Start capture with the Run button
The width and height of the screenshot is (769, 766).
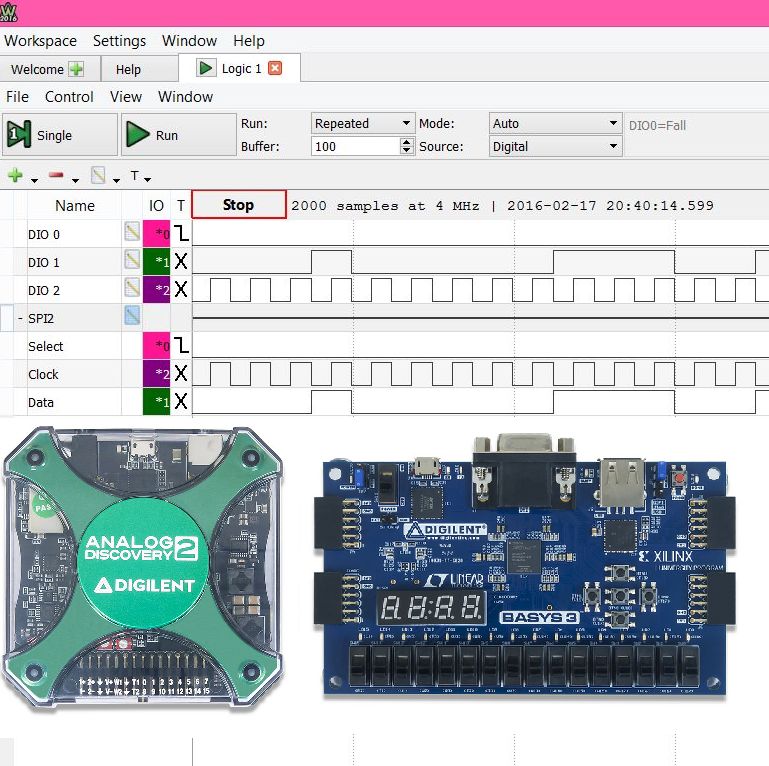(179, 135)
